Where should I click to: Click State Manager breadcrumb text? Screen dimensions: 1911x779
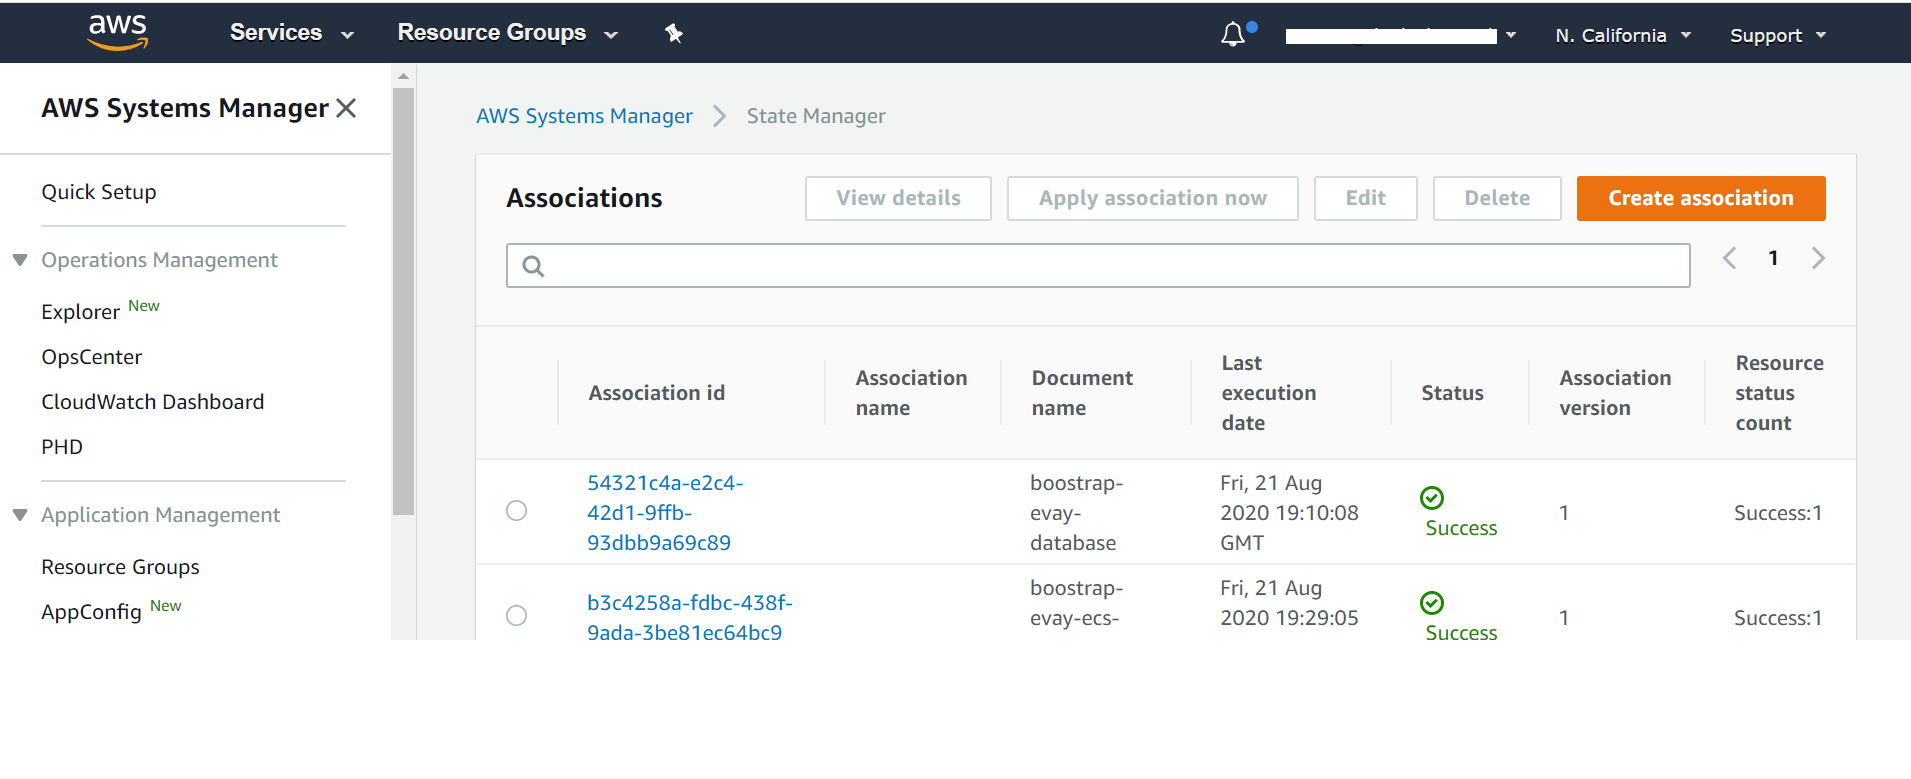pyautogui.click(x=816, y=116)
